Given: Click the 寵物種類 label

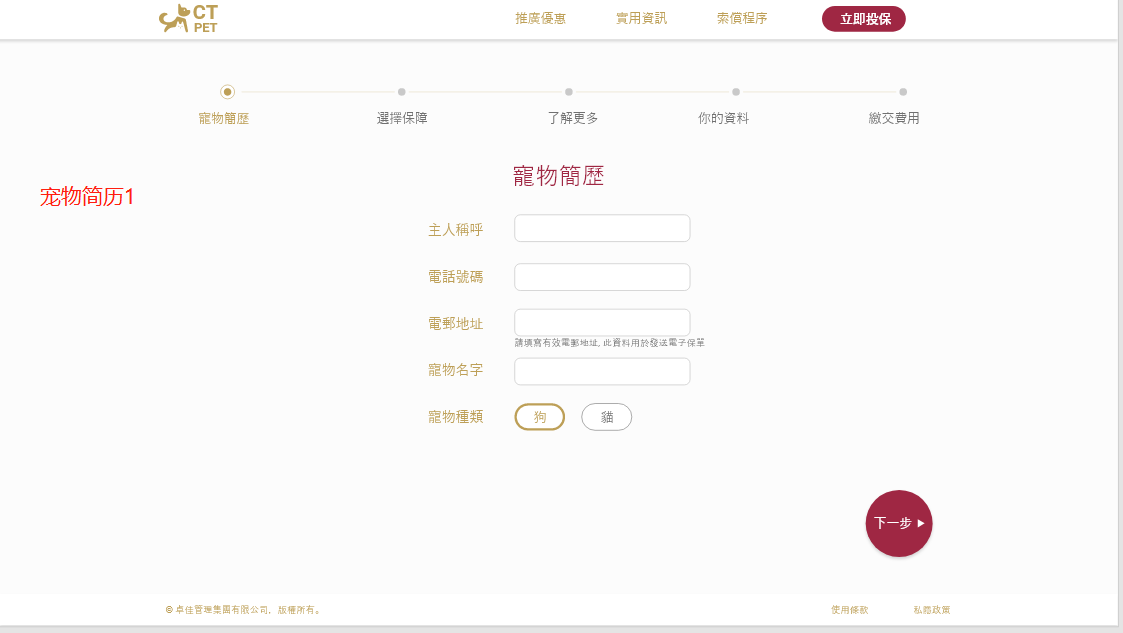Looking at the screenshot, I should tap(456, 417).
